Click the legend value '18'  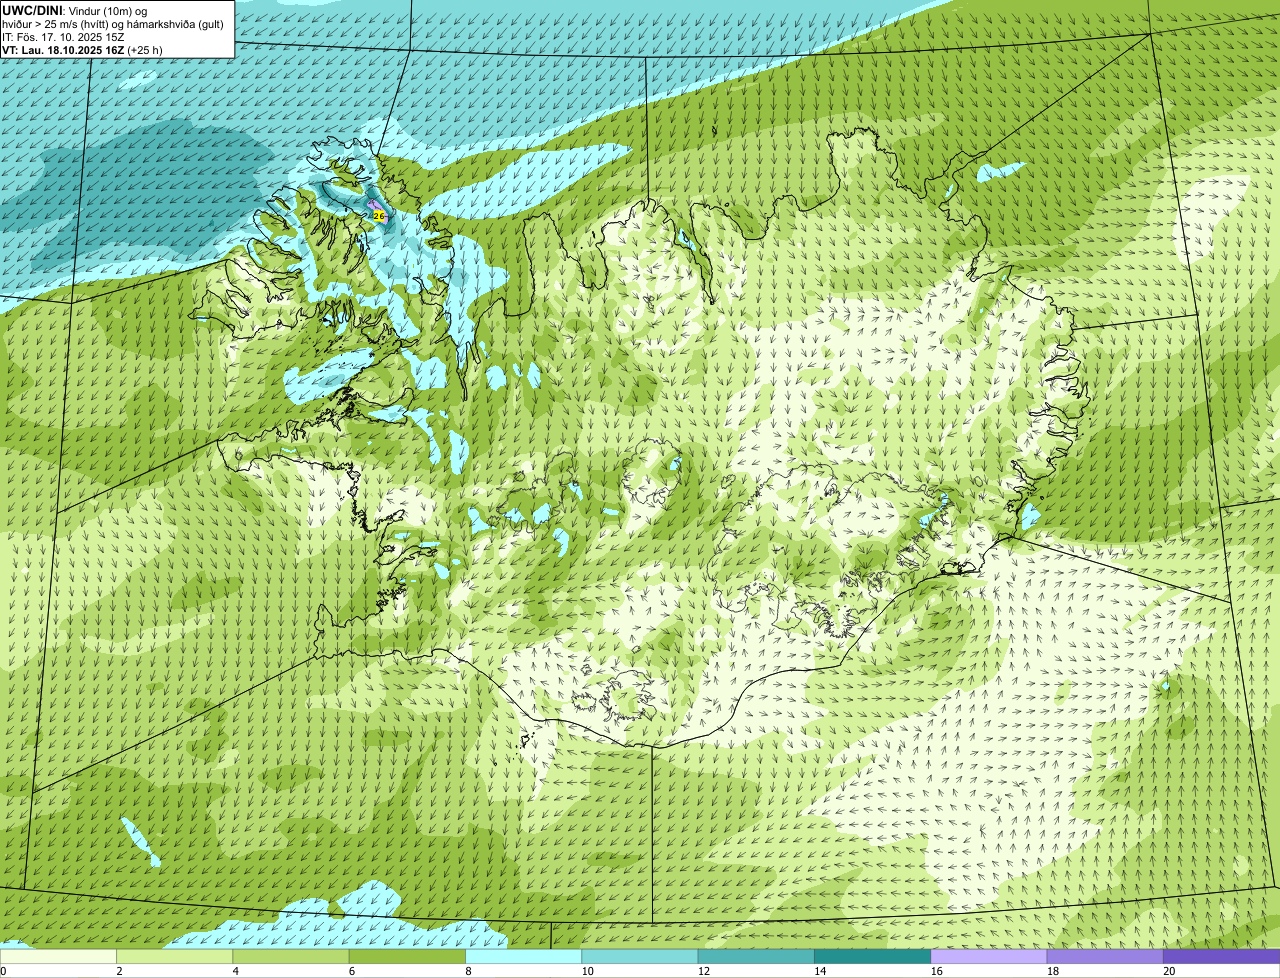(x=1052, y=971)
